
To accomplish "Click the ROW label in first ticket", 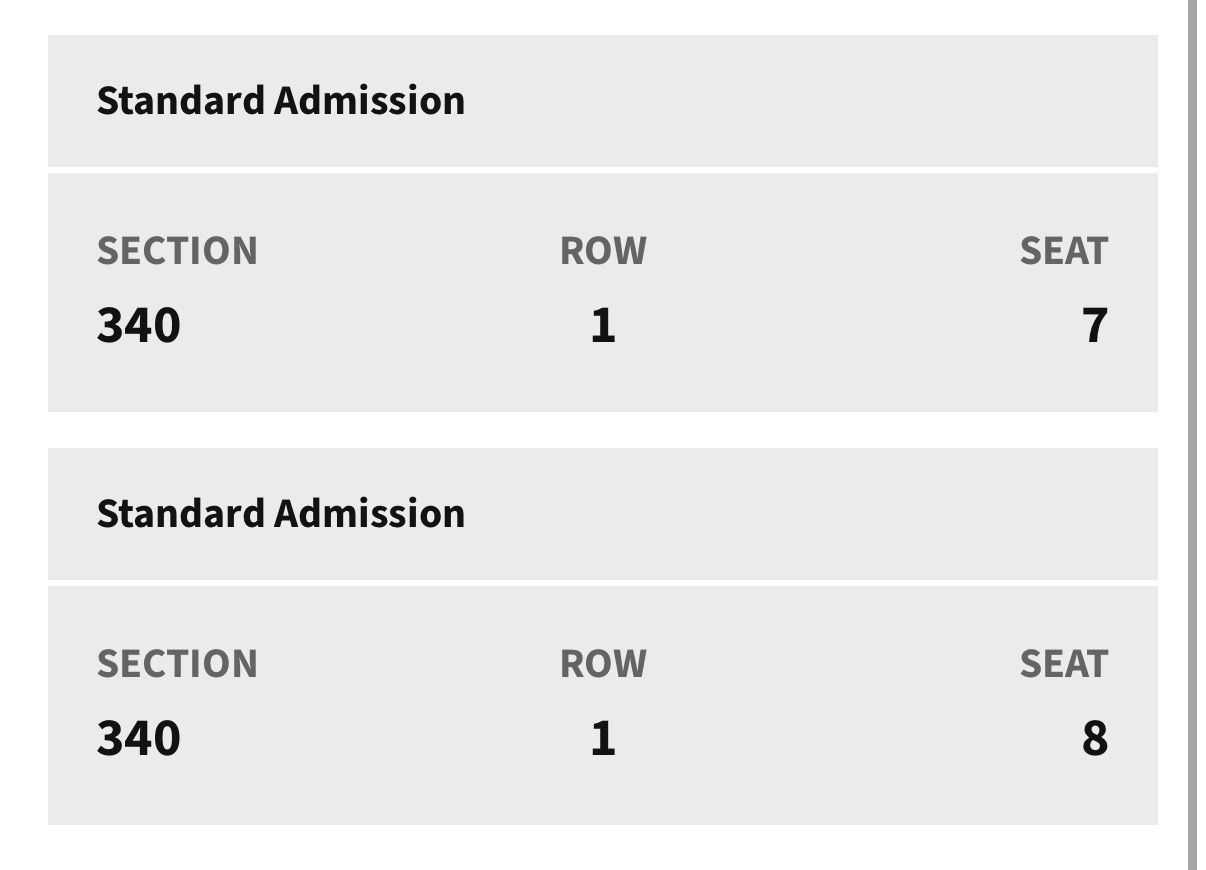I will (x=603, y=251).
